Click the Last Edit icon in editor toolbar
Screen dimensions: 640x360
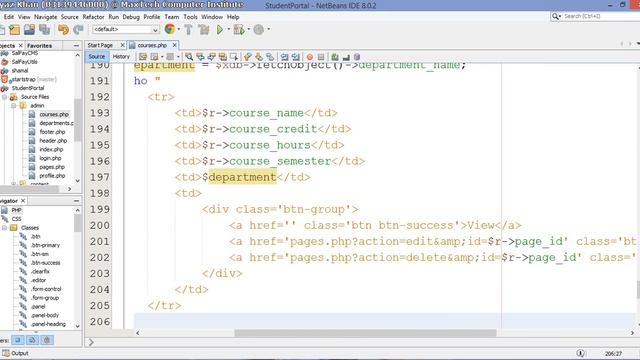(143, 57)
